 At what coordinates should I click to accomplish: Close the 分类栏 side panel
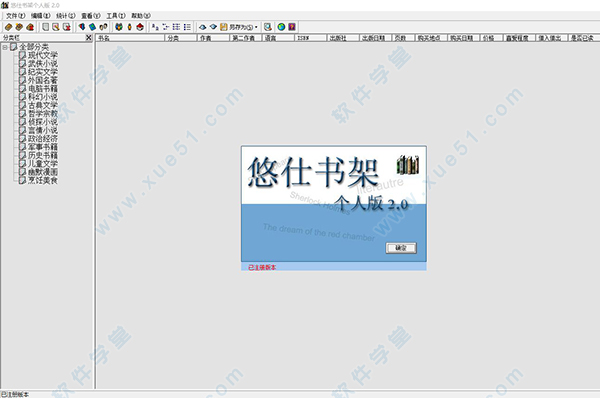click(x=88, y=38)
